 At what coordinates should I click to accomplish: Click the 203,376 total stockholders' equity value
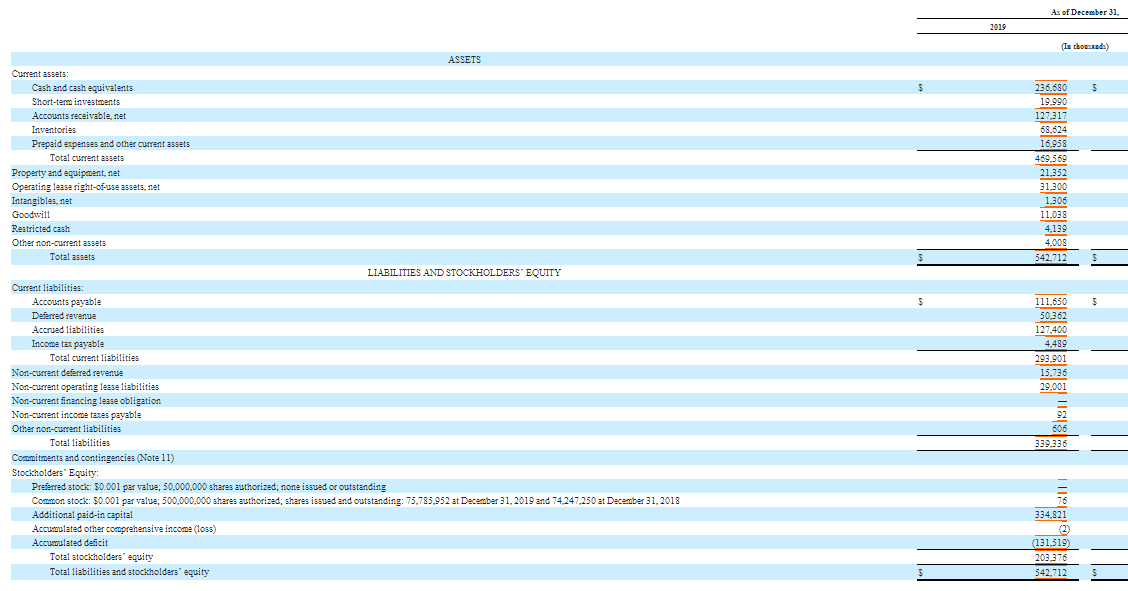click(1051, 557)
